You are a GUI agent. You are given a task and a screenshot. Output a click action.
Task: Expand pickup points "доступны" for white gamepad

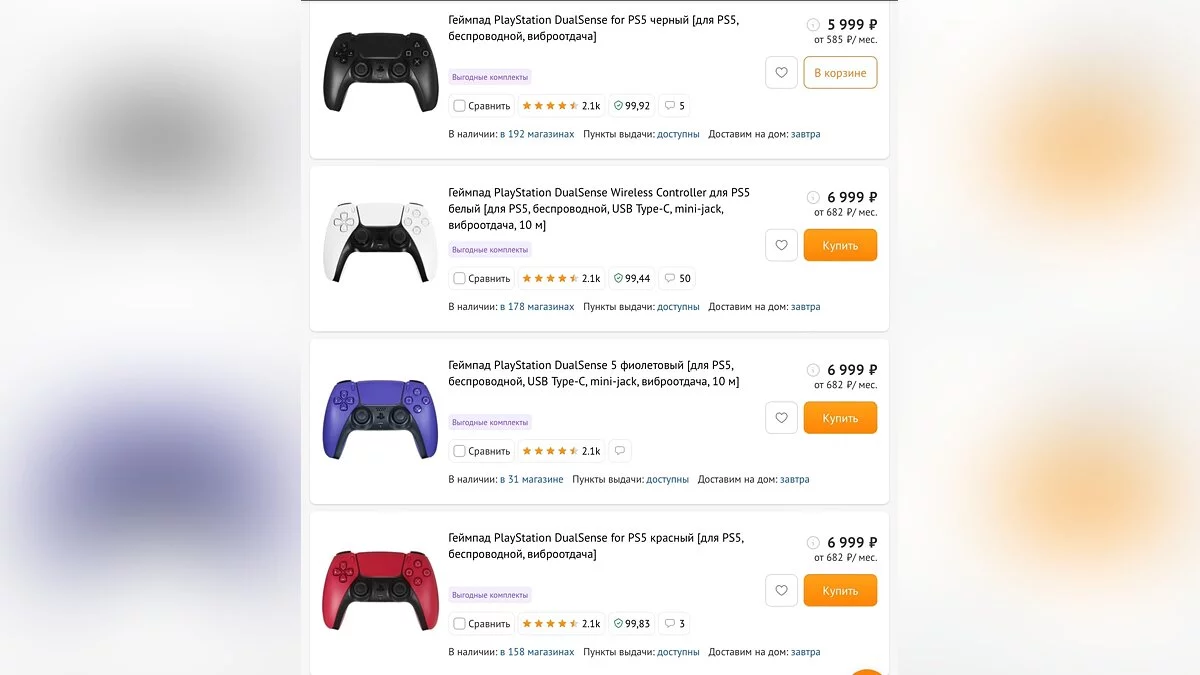pyautogui.click(x=678, y=307)
